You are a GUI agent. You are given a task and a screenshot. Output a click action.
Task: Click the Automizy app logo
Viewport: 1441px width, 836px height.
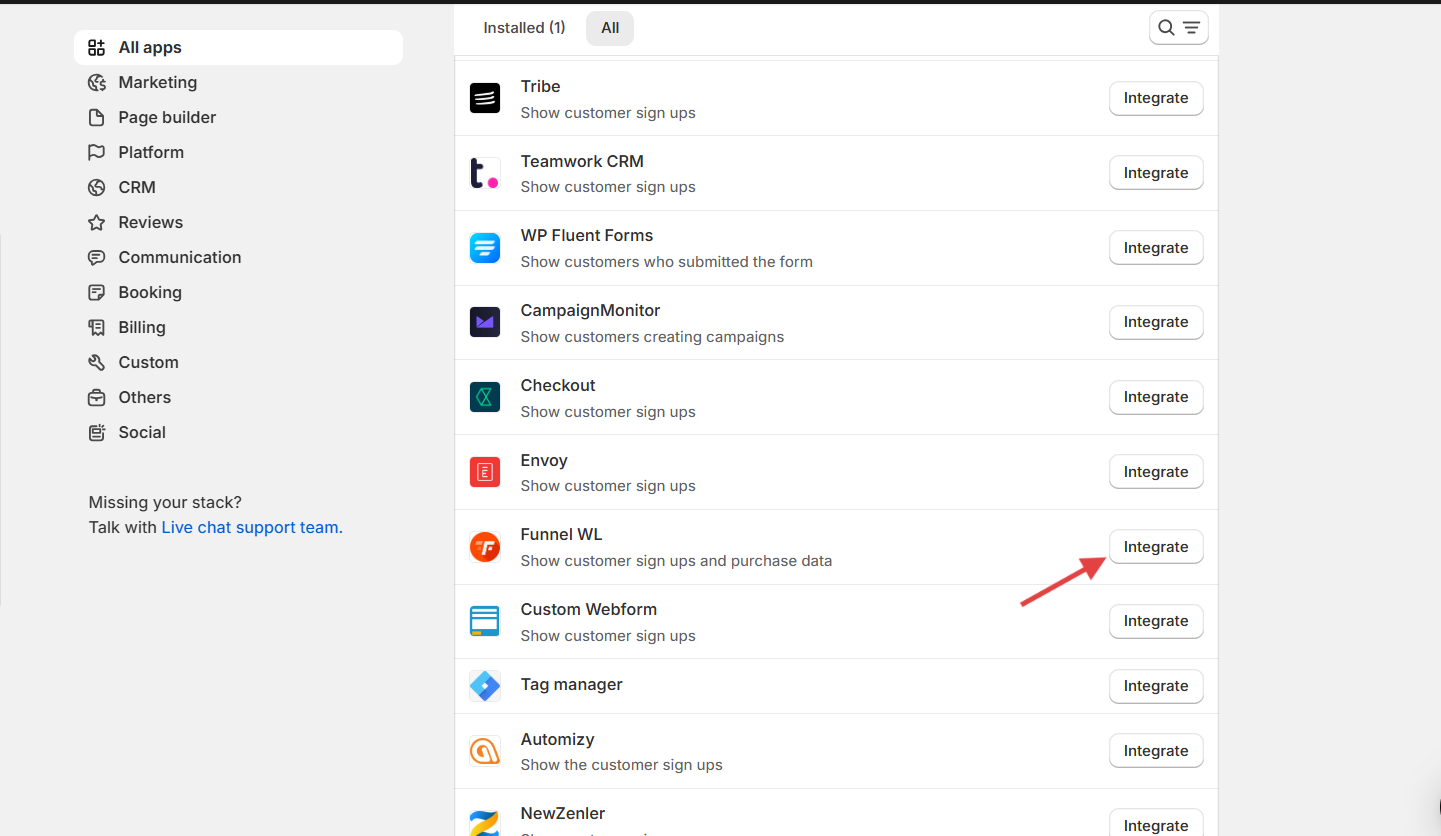point(485,751)
